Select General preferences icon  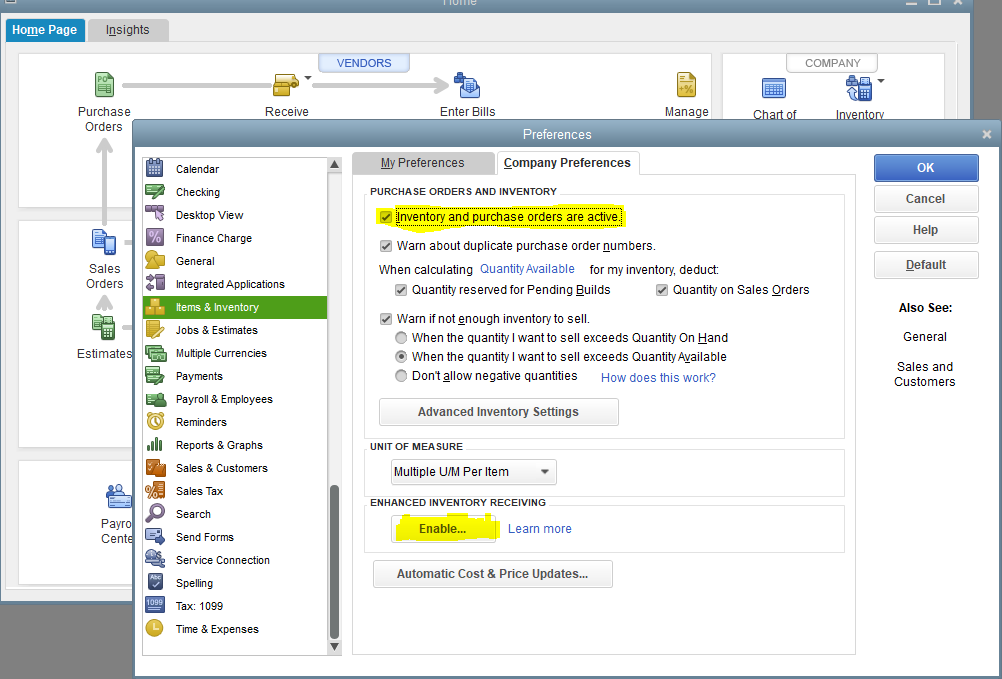click(155, 260)
